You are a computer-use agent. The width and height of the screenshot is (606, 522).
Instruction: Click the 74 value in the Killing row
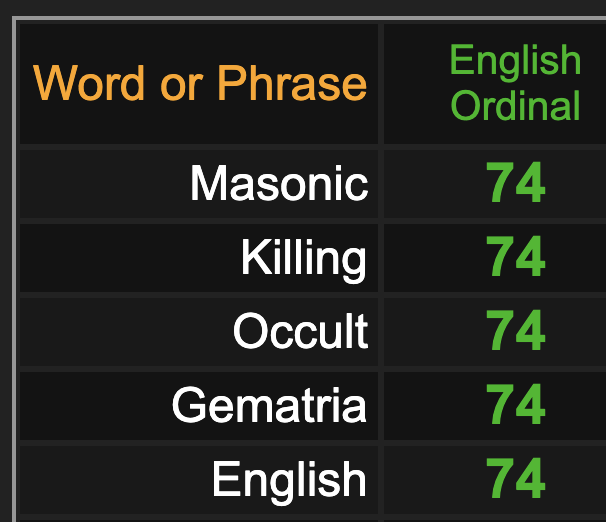pos(515,257)
